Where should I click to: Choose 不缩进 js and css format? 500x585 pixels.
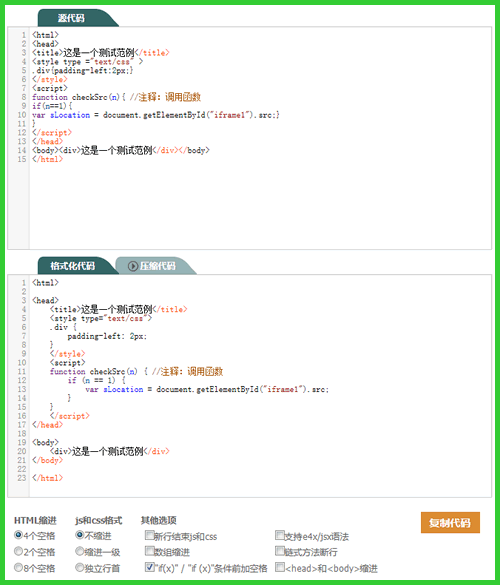coord(79,535)
